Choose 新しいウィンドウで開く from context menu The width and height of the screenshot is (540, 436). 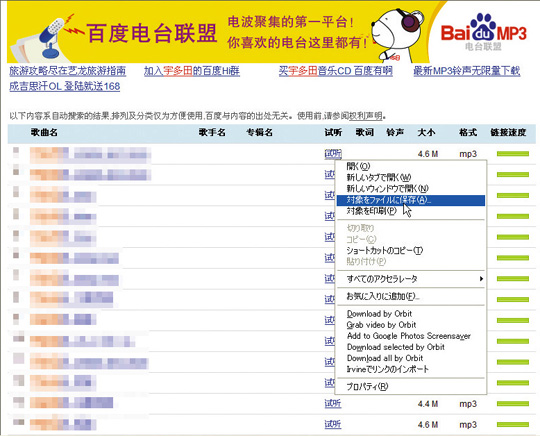coord(387,188)
